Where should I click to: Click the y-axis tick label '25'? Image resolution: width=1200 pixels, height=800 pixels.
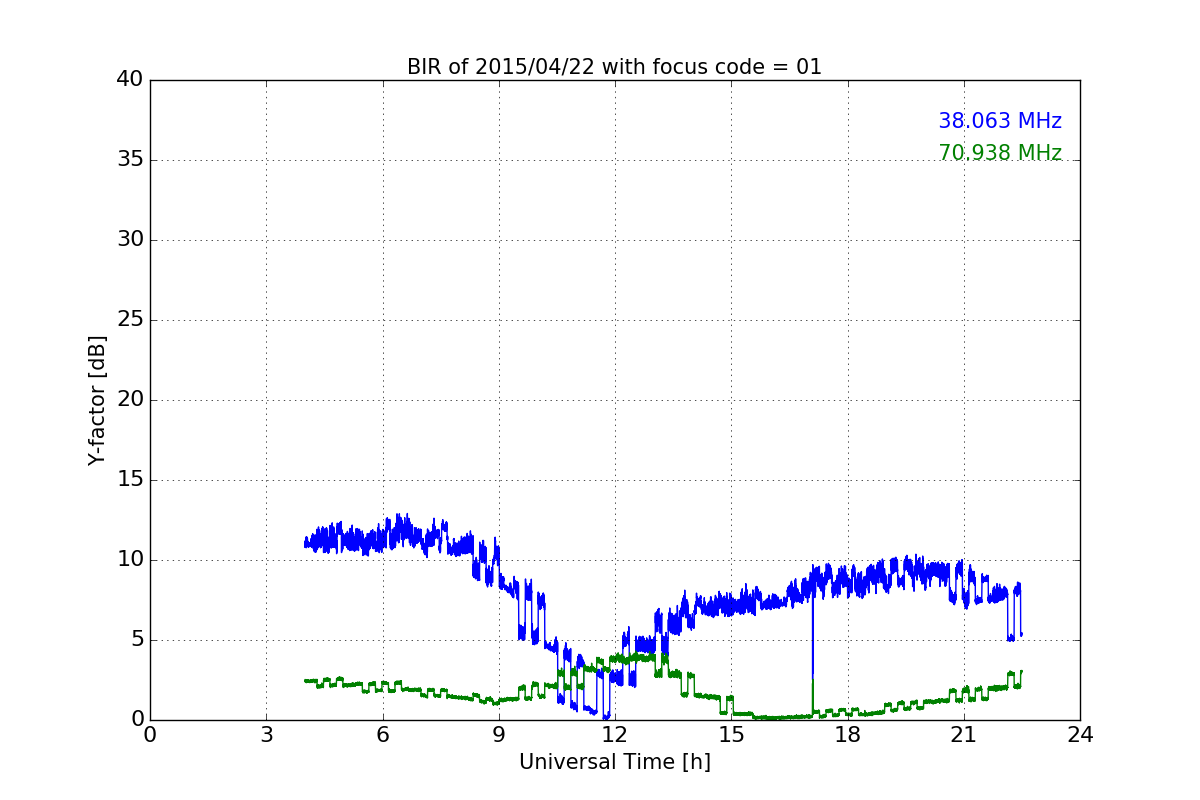tap(130, 320)
